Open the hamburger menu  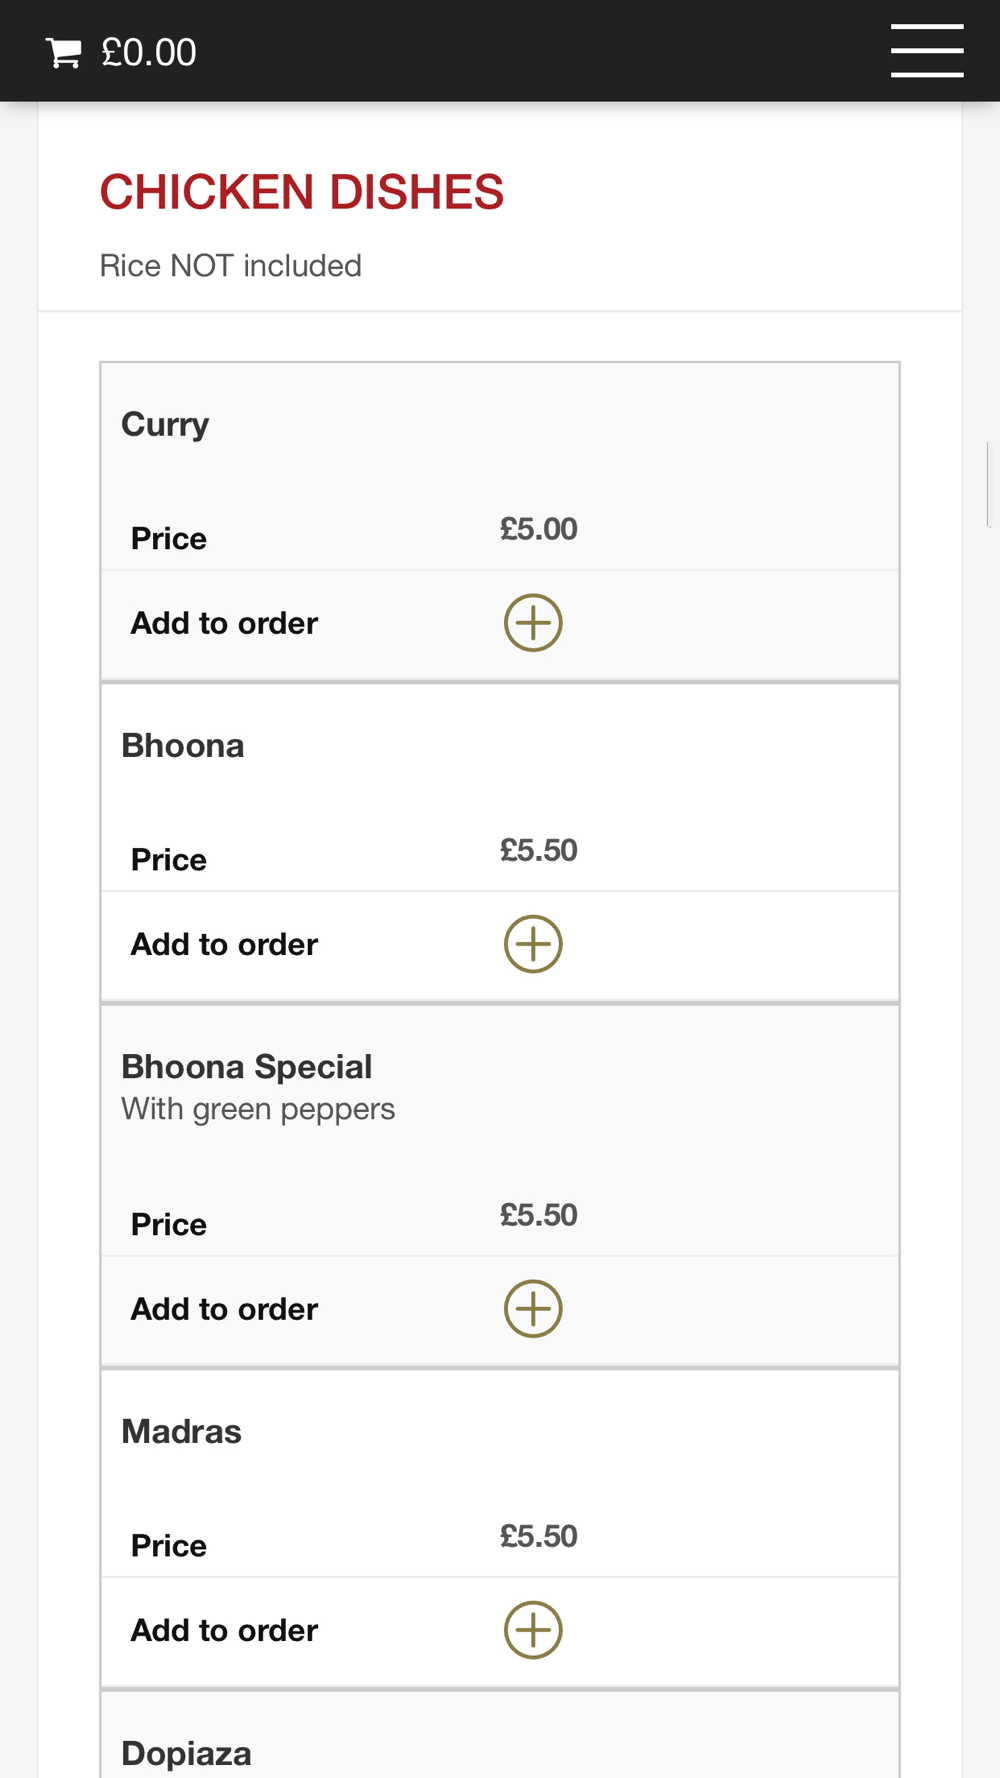(927, 51)
